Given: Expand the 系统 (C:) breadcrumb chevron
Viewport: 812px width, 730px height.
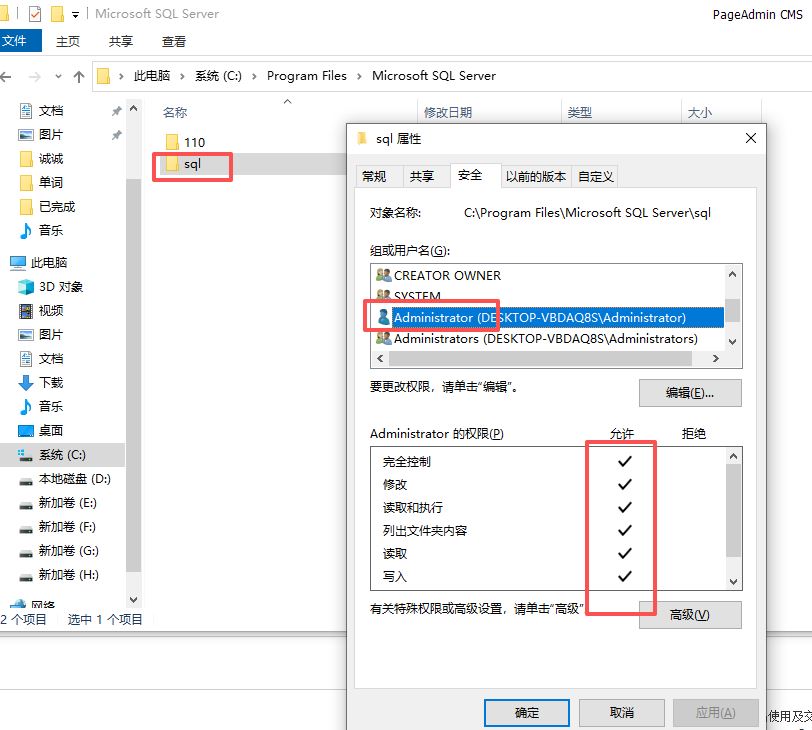Looking at the screenshot, I should click(255, 76).
